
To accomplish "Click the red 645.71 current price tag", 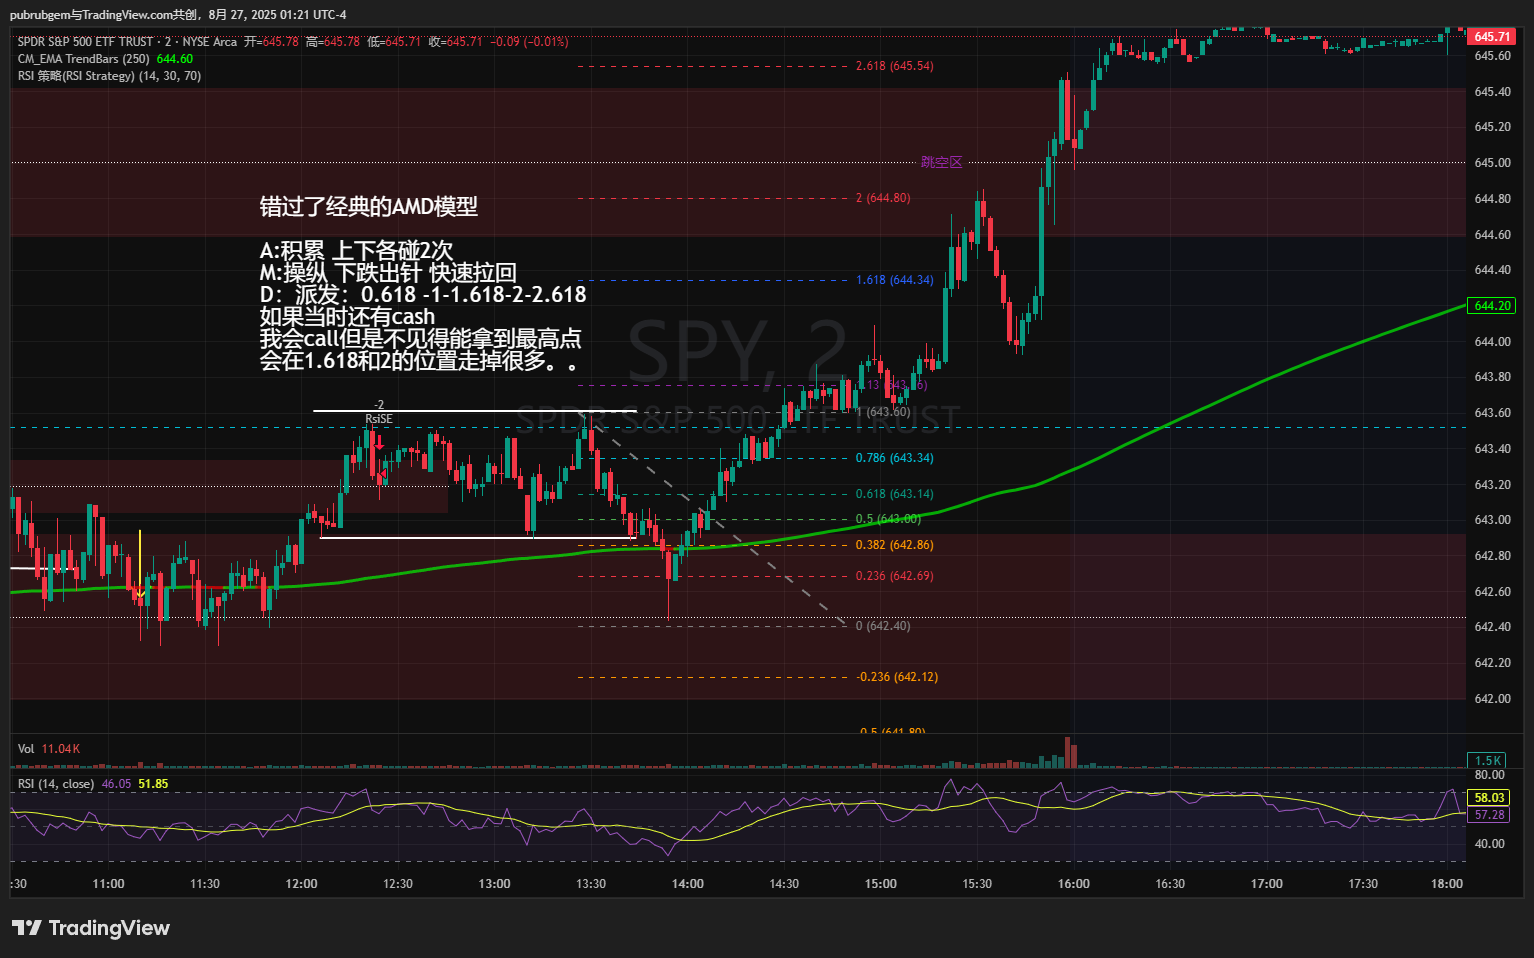I will point(1492,37).
